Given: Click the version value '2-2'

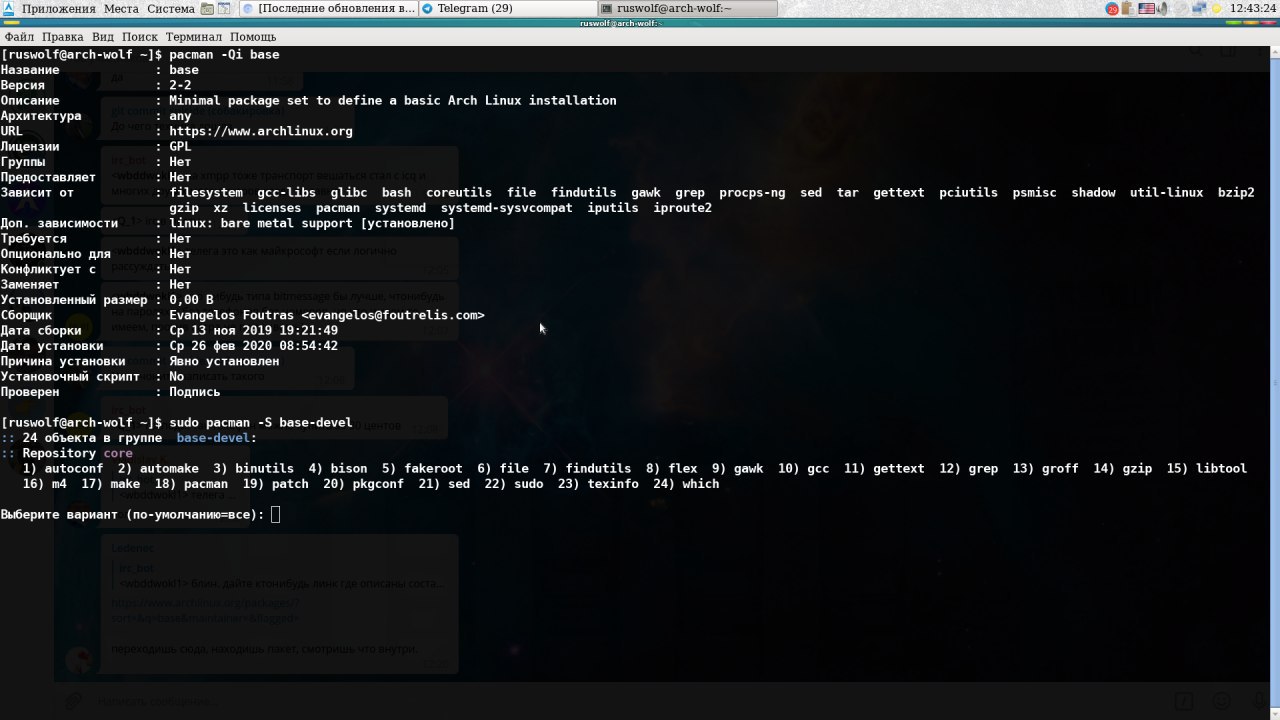Looking at the screenshot, I should point(180,85).
